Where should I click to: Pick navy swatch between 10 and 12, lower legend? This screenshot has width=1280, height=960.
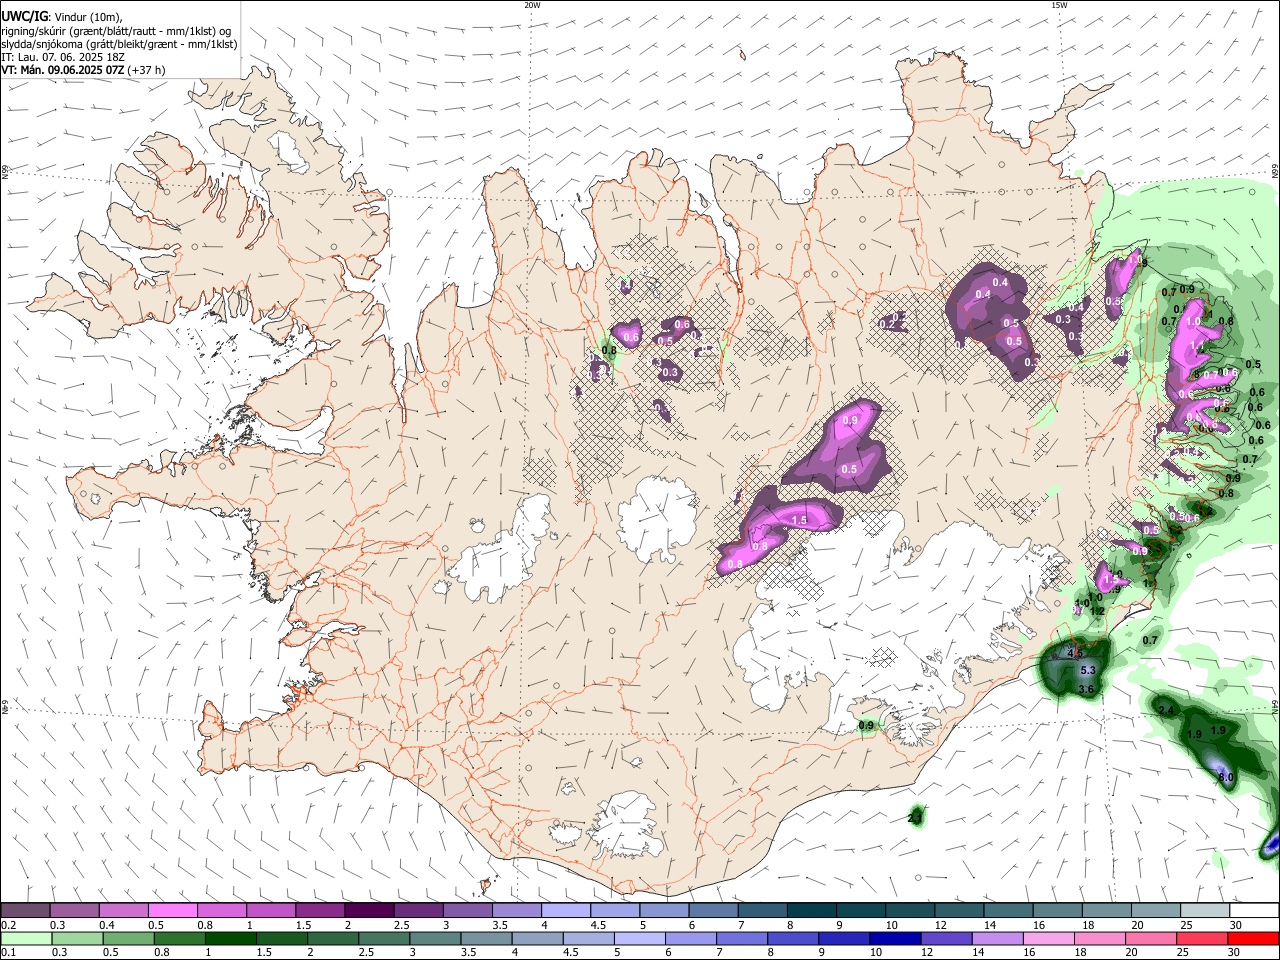[x=893, y=939]
